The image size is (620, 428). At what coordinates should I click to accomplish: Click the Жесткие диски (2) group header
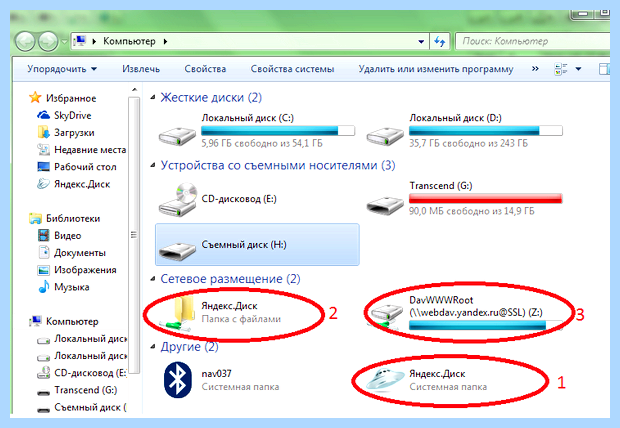(x=211, y=97)
